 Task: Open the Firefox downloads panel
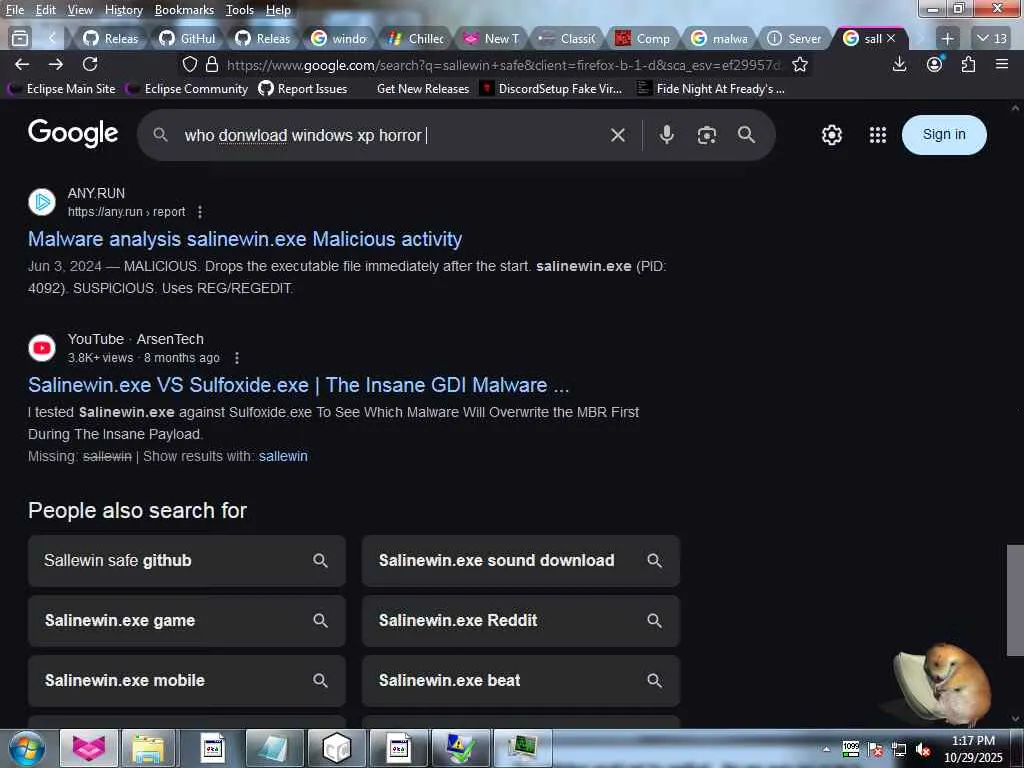899,64
